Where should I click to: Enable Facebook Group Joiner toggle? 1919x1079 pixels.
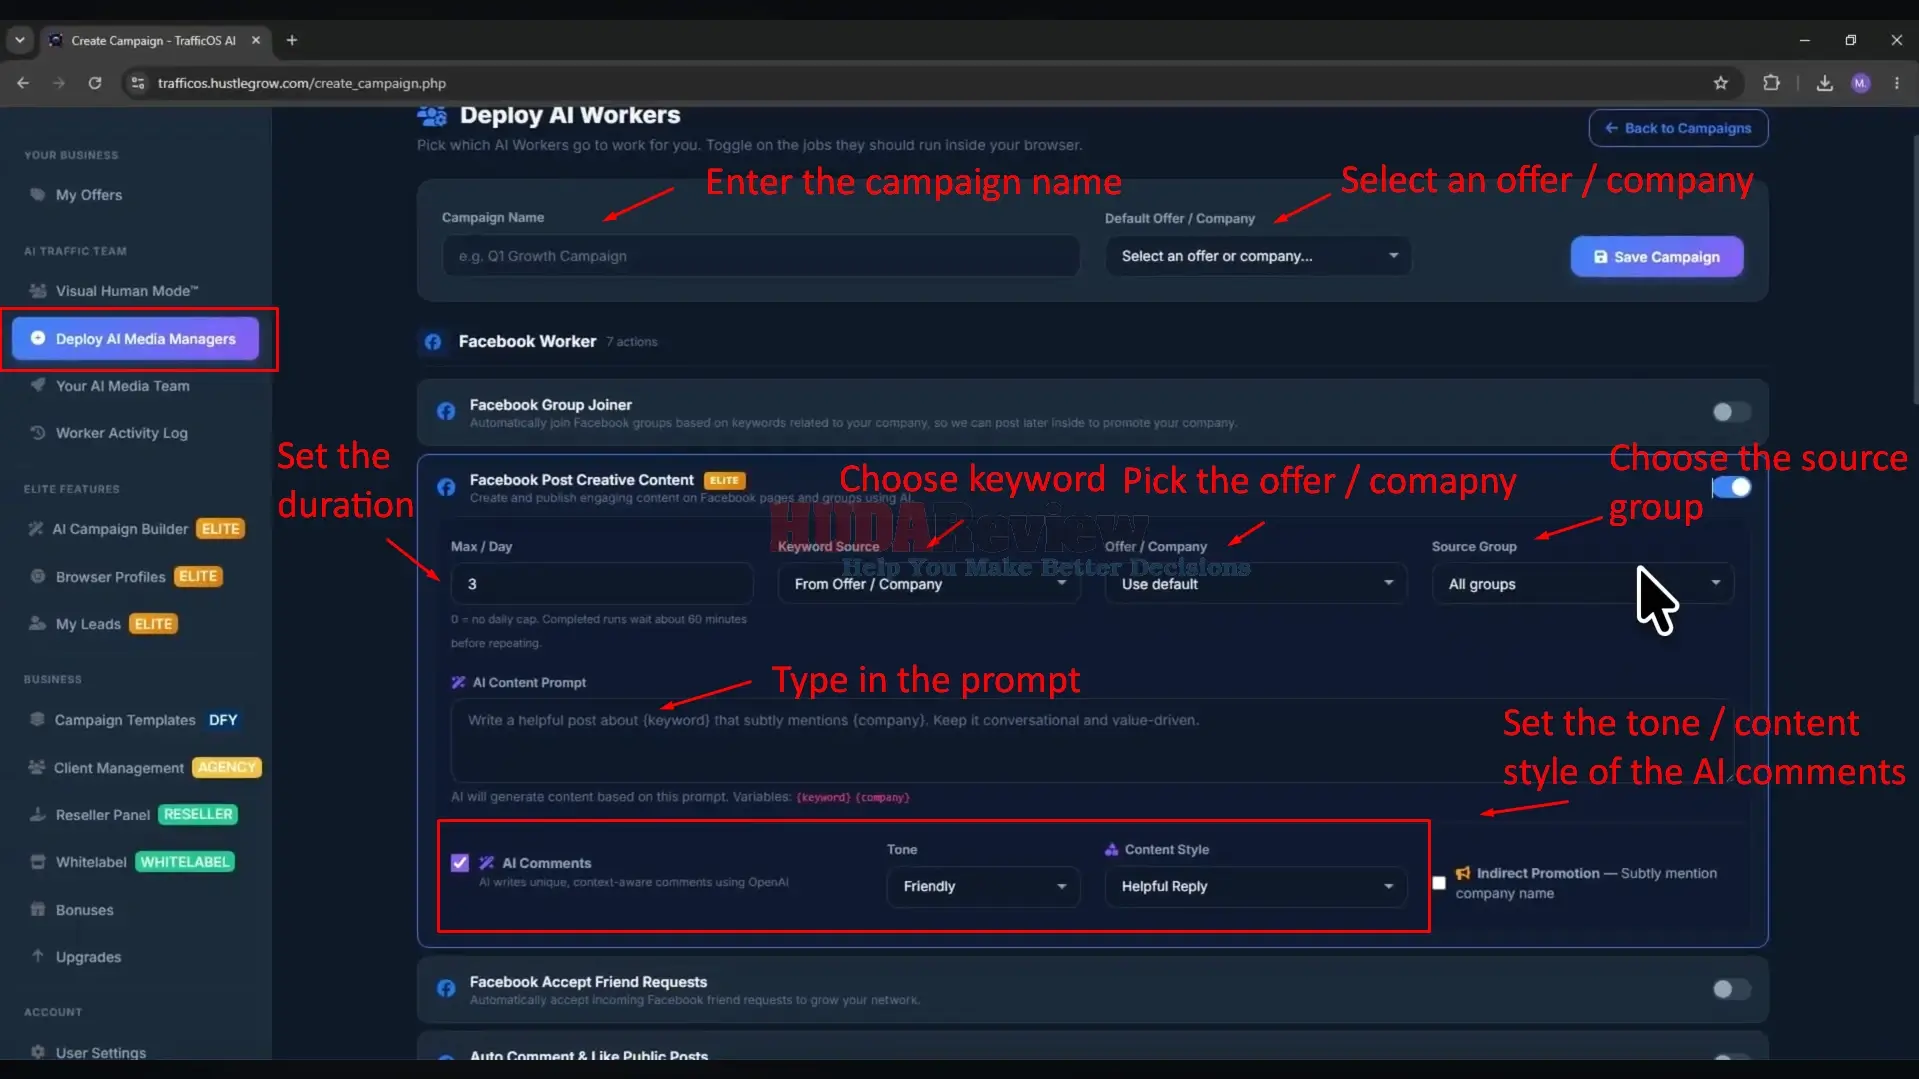pyautogui.click(x=1731, y=412)
